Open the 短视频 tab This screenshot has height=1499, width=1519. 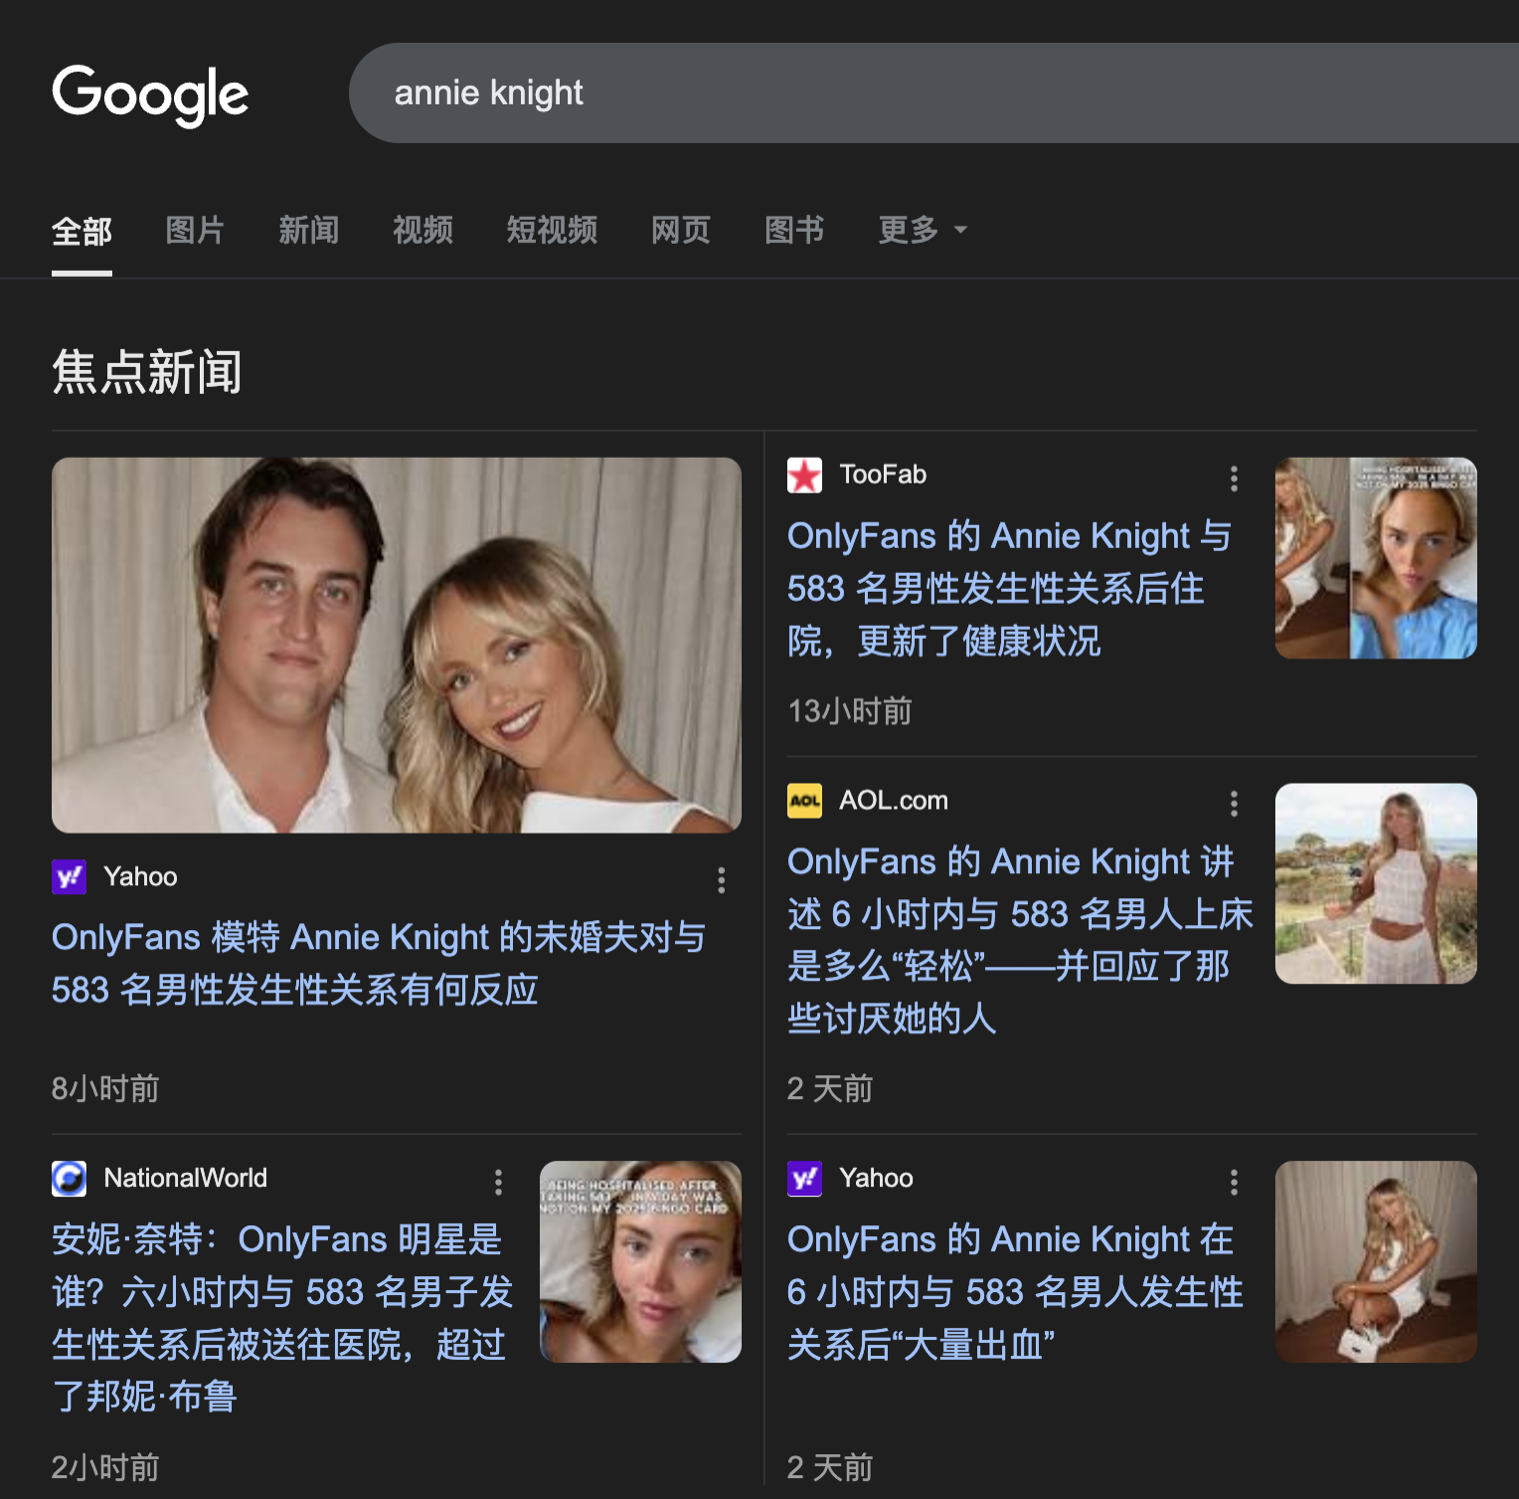[552, 230]
